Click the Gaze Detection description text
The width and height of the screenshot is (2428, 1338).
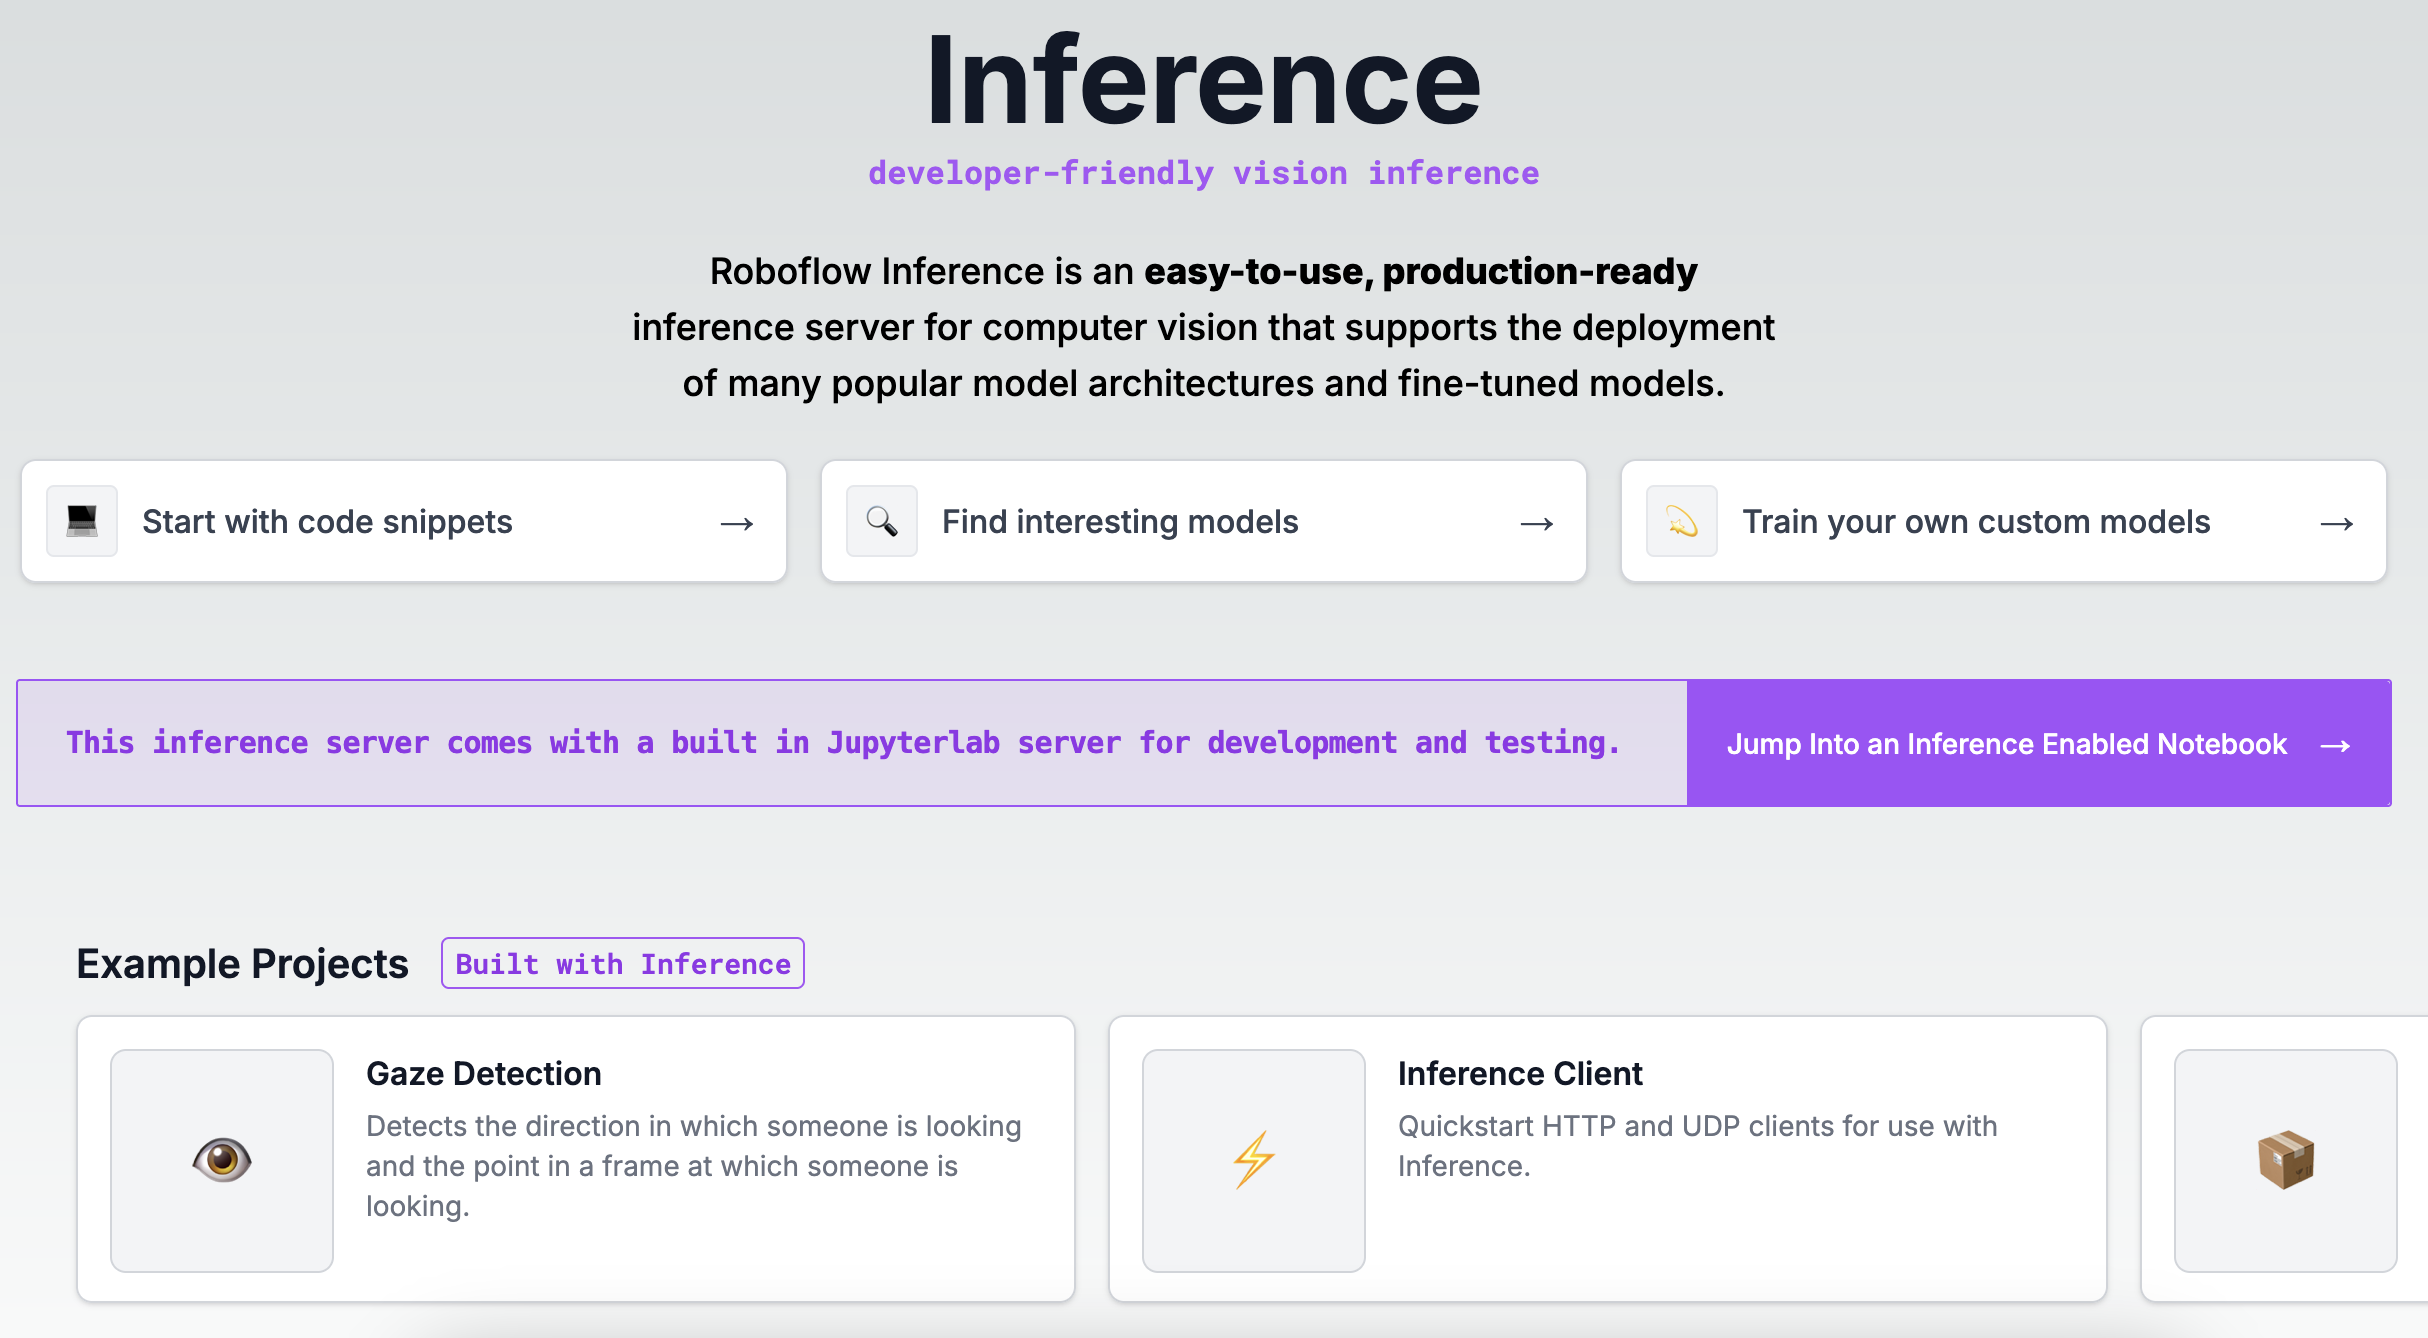(x=693, y=1166)
